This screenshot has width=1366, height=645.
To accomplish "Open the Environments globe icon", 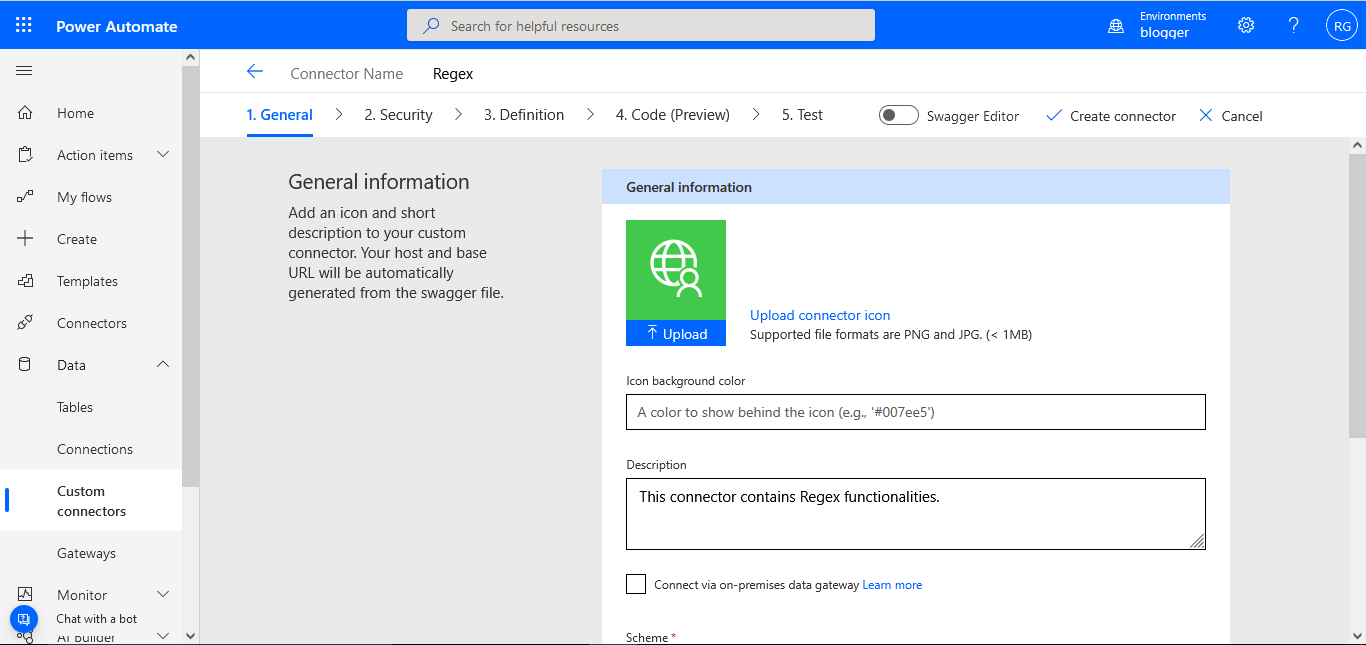I will 1116,26.
